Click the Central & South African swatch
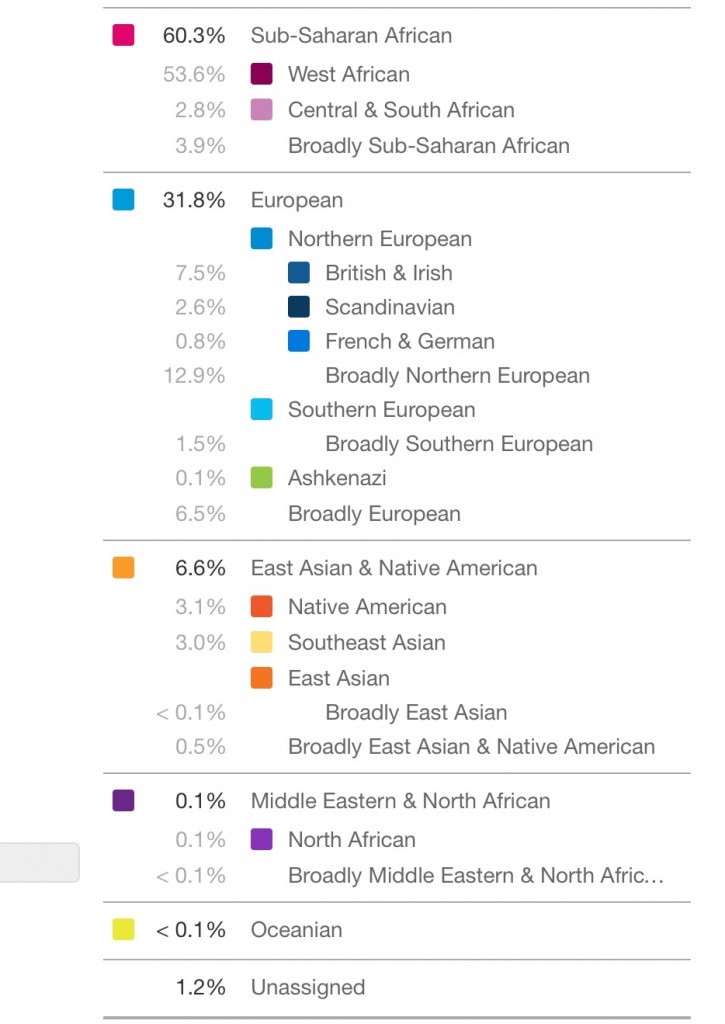Image resolution: width=725 pixels, height=1024 pixels. (261, 110)
